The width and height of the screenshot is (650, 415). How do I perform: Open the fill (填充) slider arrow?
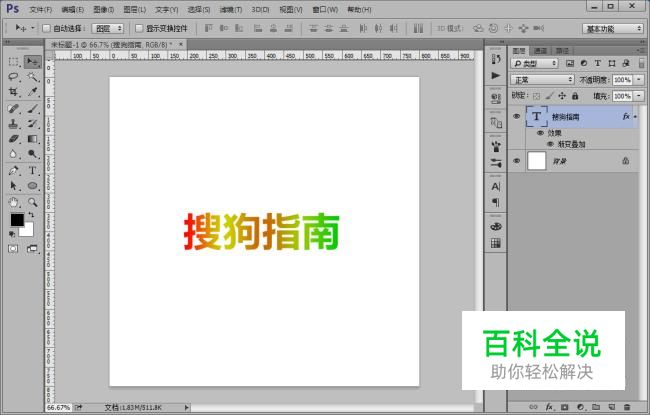coord(639,96)
